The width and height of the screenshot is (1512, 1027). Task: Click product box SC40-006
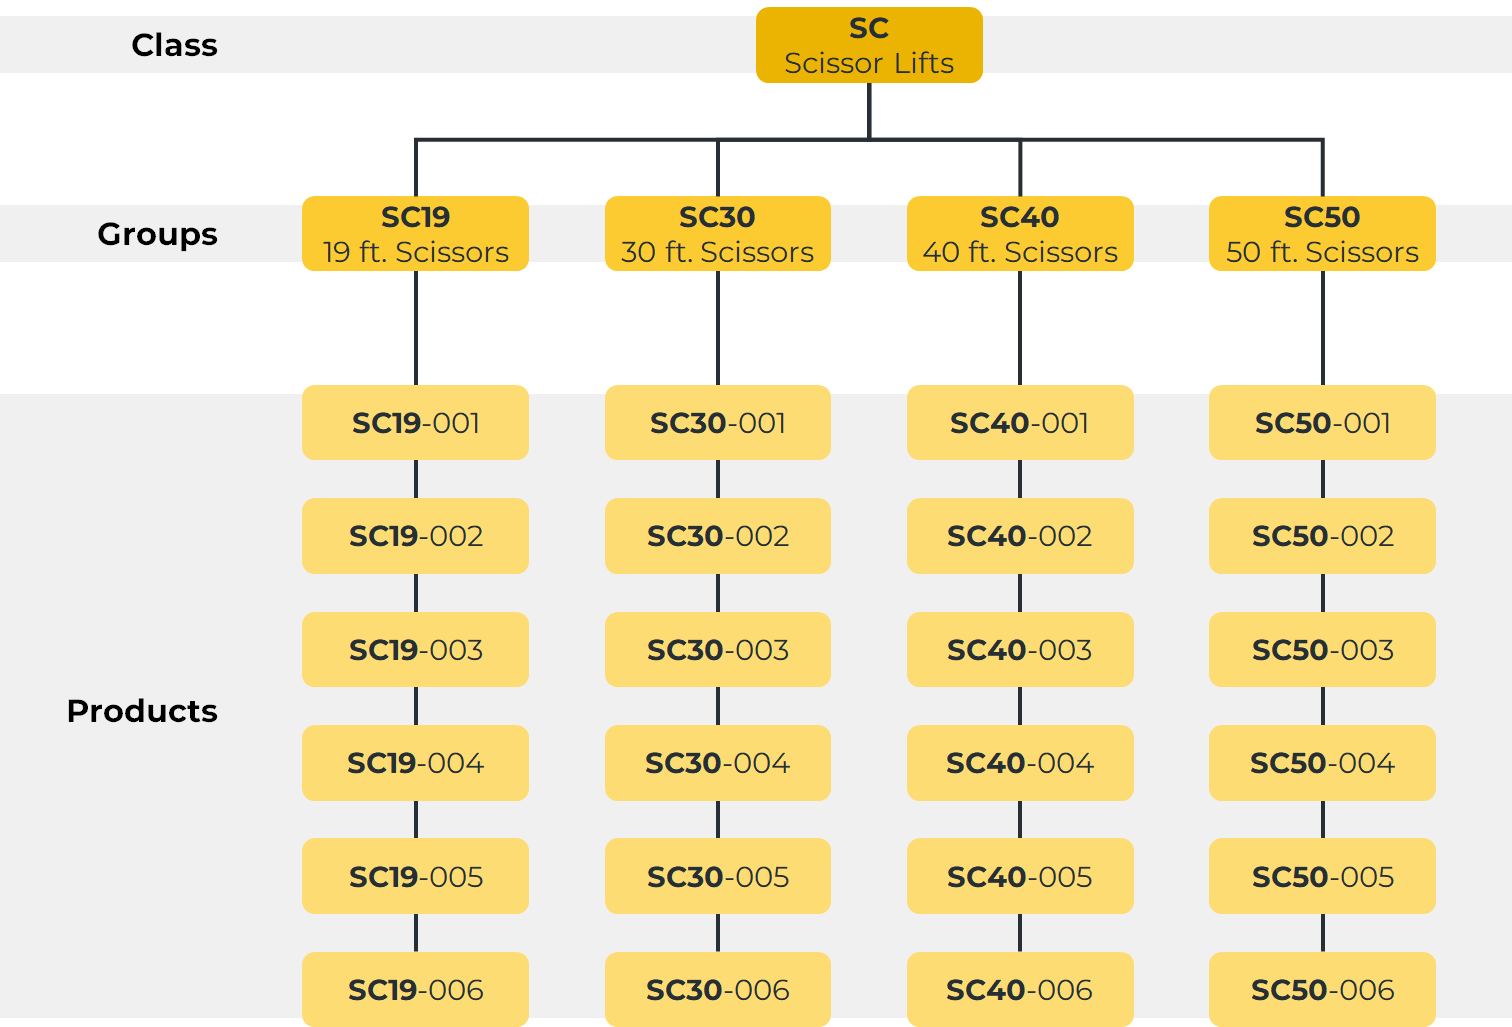coord(1020,990)
